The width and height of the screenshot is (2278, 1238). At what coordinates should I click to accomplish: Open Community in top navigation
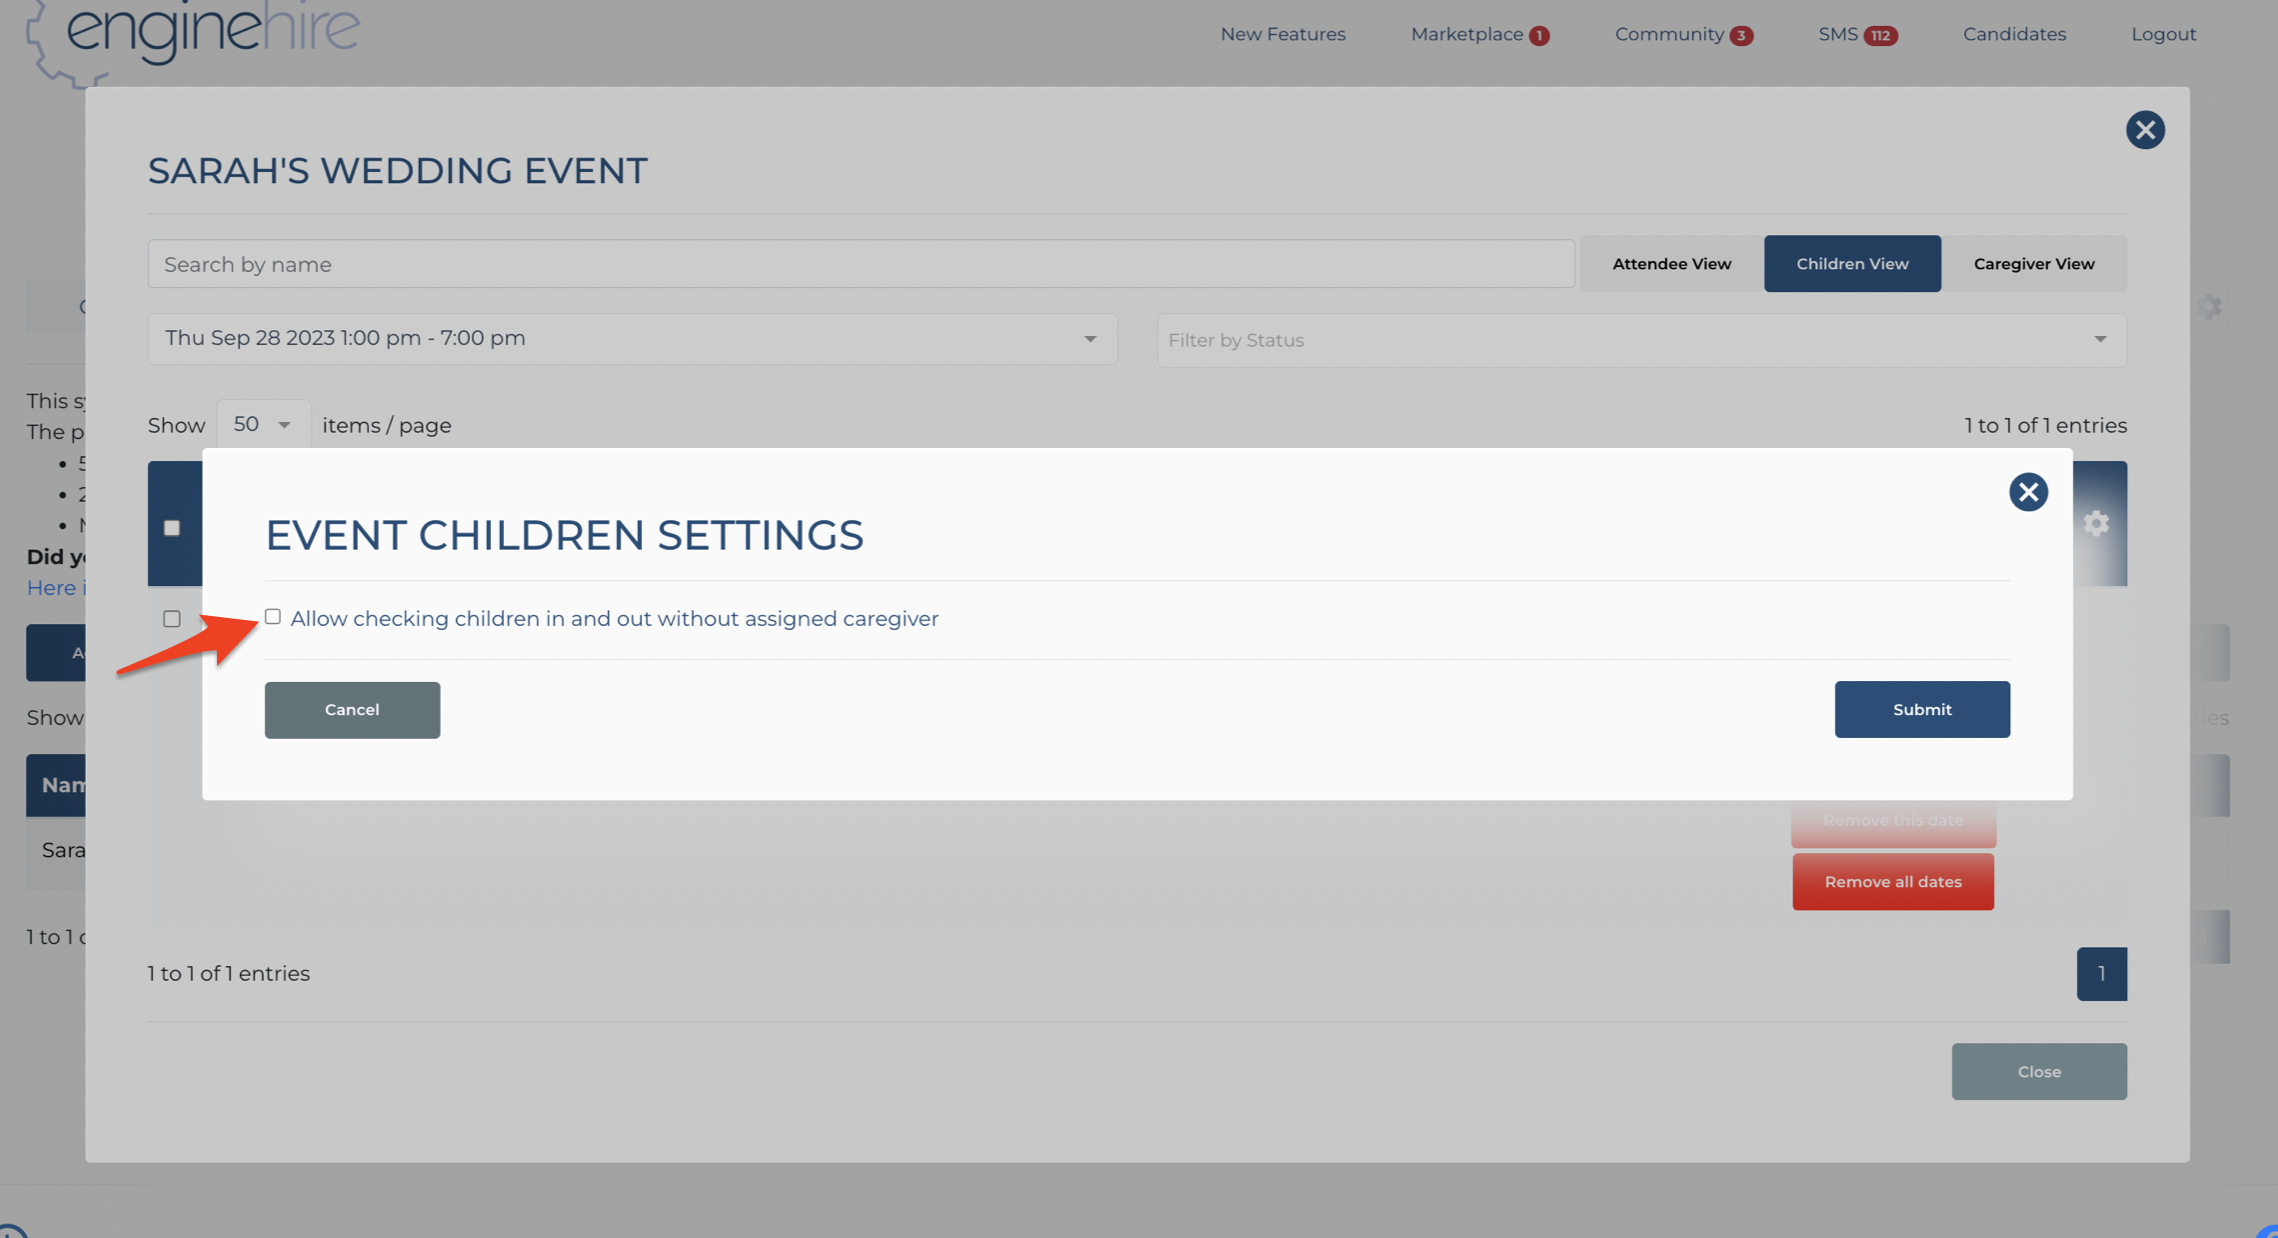(1669, 34)
